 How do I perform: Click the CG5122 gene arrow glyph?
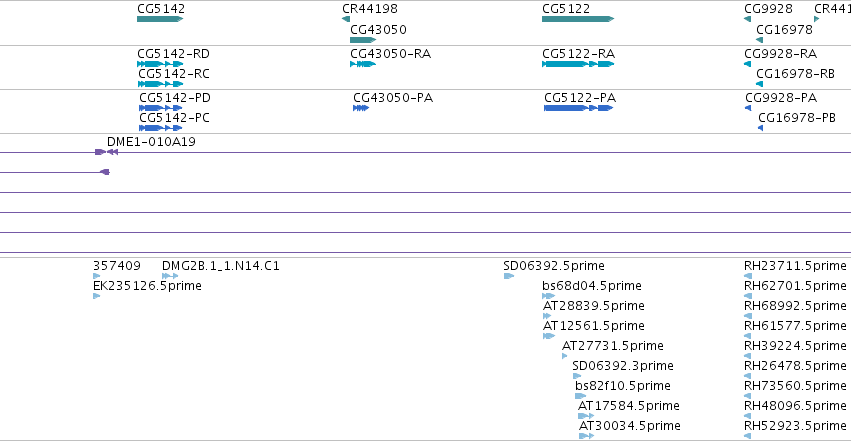pyautogui.click(x=578, y=19)
